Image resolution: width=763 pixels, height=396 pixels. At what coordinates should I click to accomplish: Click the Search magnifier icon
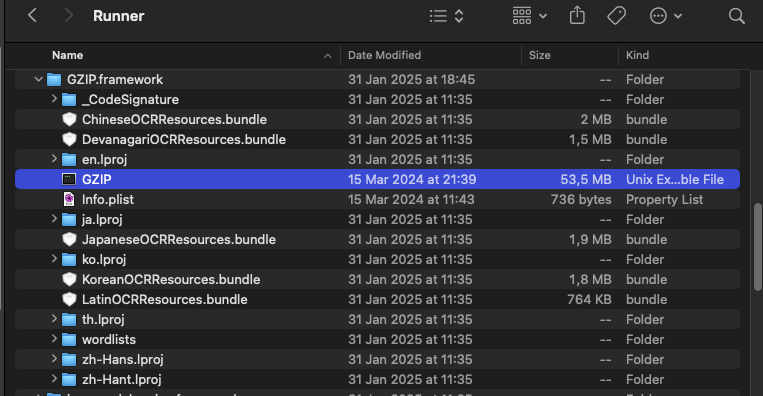coord(737,16)
